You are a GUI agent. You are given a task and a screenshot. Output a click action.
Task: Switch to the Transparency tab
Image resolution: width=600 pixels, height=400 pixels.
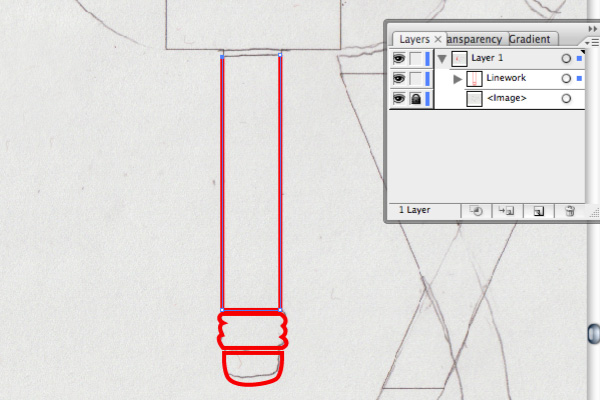click(x=474, y=39)
